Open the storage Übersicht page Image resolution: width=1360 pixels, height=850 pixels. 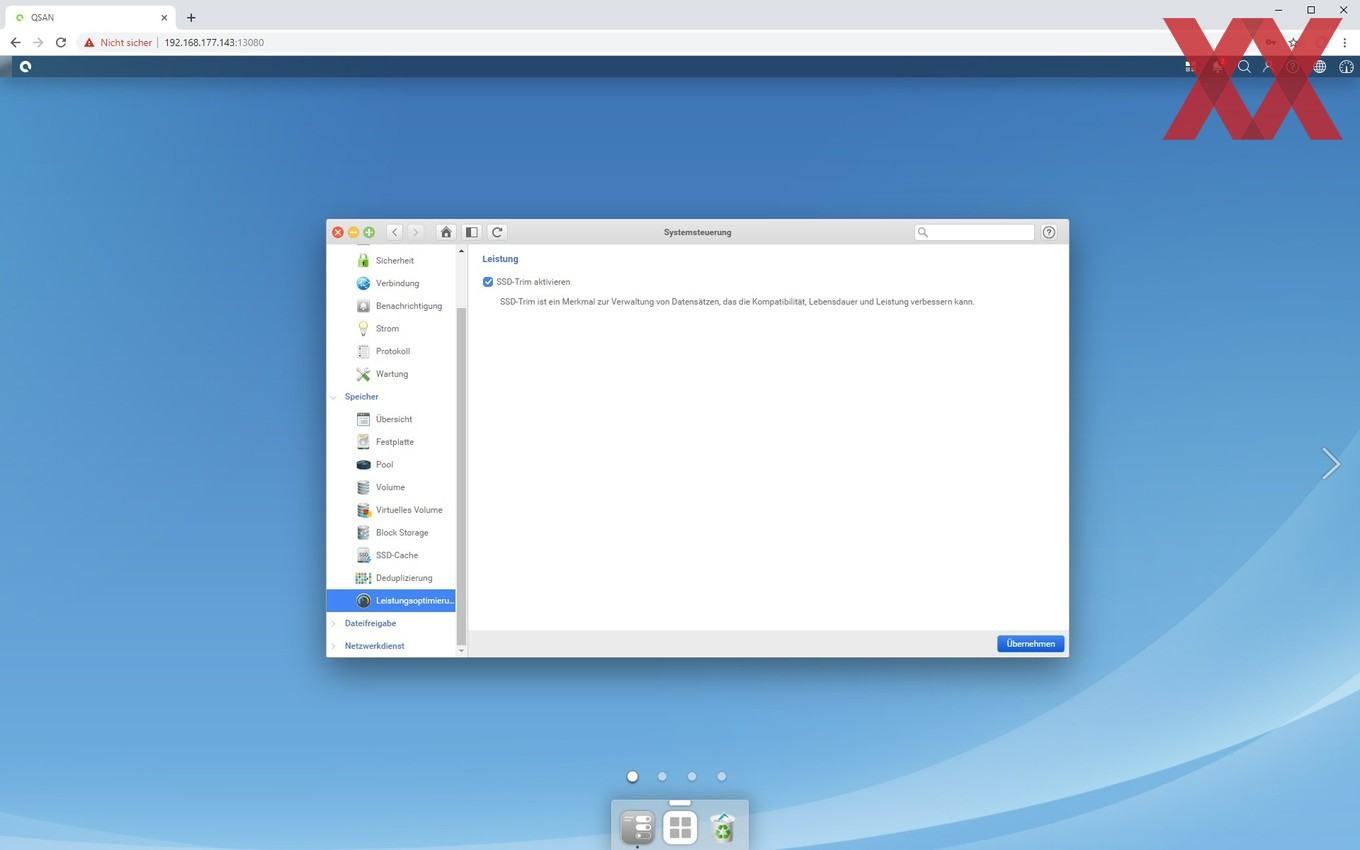[x=391, y=419]
